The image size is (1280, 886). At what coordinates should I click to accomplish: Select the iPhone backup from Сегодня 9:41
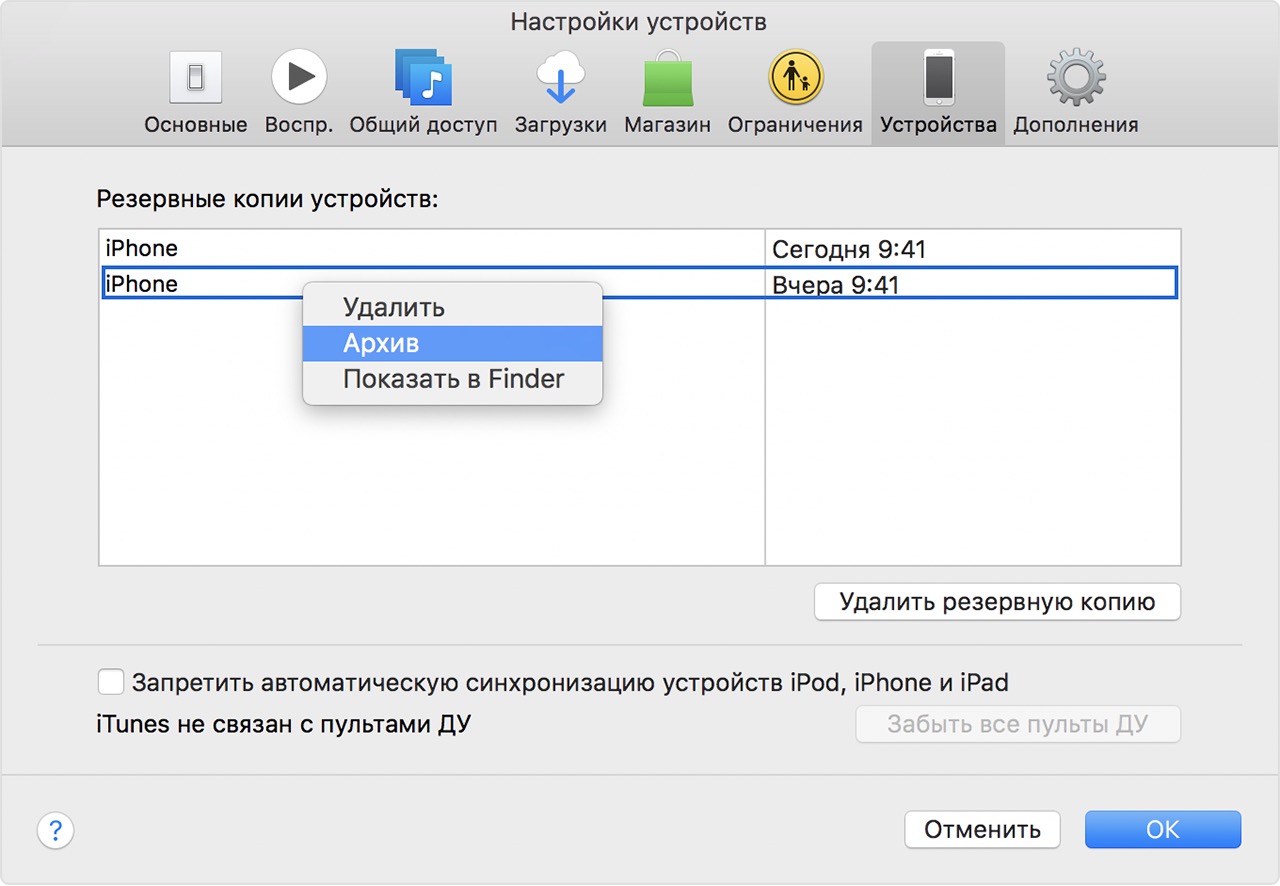[x=640, y=249]
